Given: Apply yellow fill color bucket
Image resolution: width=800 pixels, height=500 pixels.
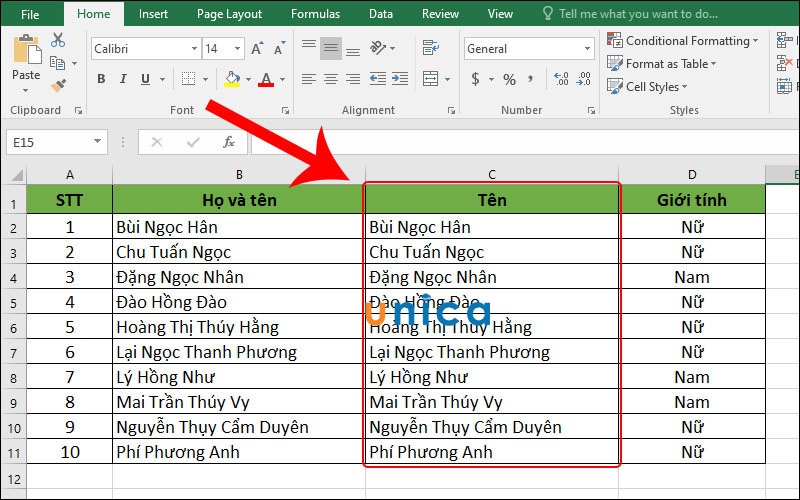Looking at the screenshot, I should click(x=232, y=79).
